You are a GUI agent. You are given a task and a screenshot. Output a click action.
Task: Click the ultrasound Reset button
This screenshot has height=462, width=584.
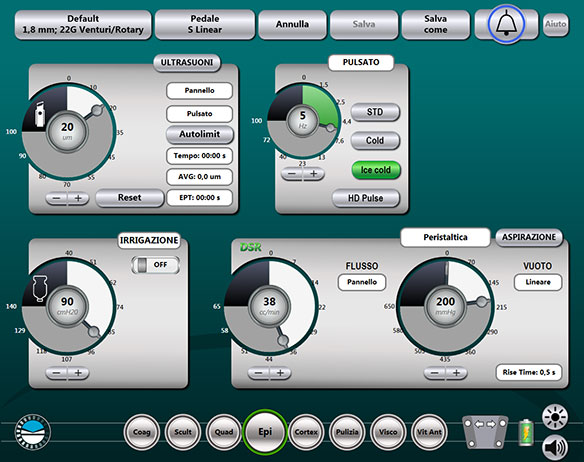tap(130, 198)
